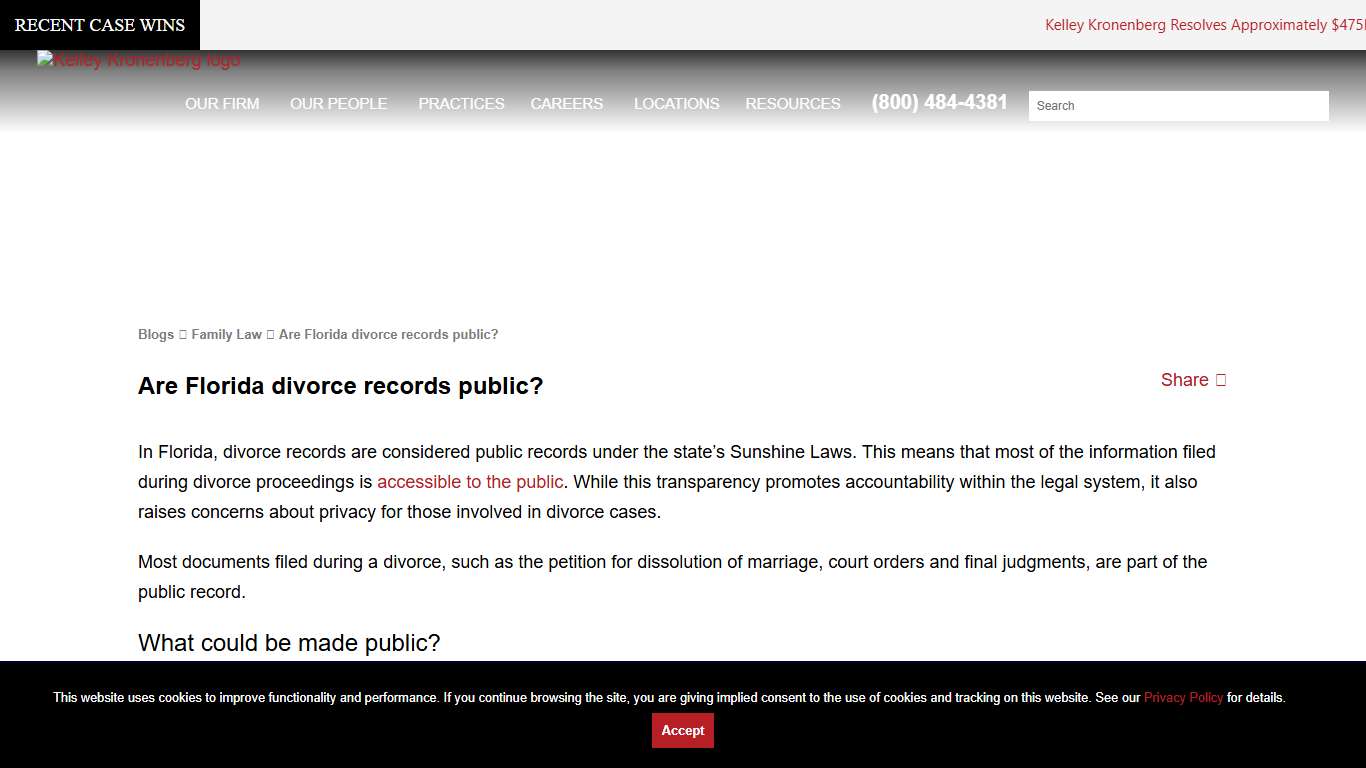Select OUR PEOPLE in the navigation
The width and height of the screenshot is (1366, 768).
click(x=338, y=103)
